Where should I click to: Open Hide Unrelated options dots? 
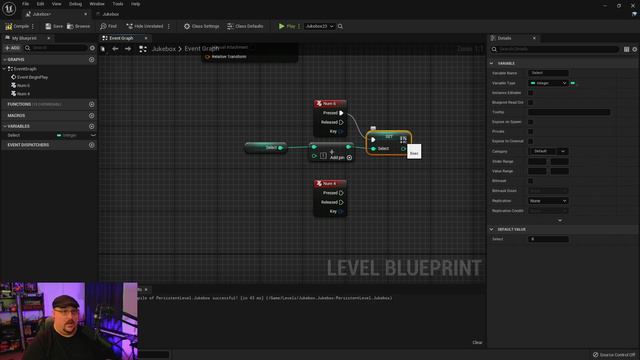pyautogui.click(x=169, y=26)
